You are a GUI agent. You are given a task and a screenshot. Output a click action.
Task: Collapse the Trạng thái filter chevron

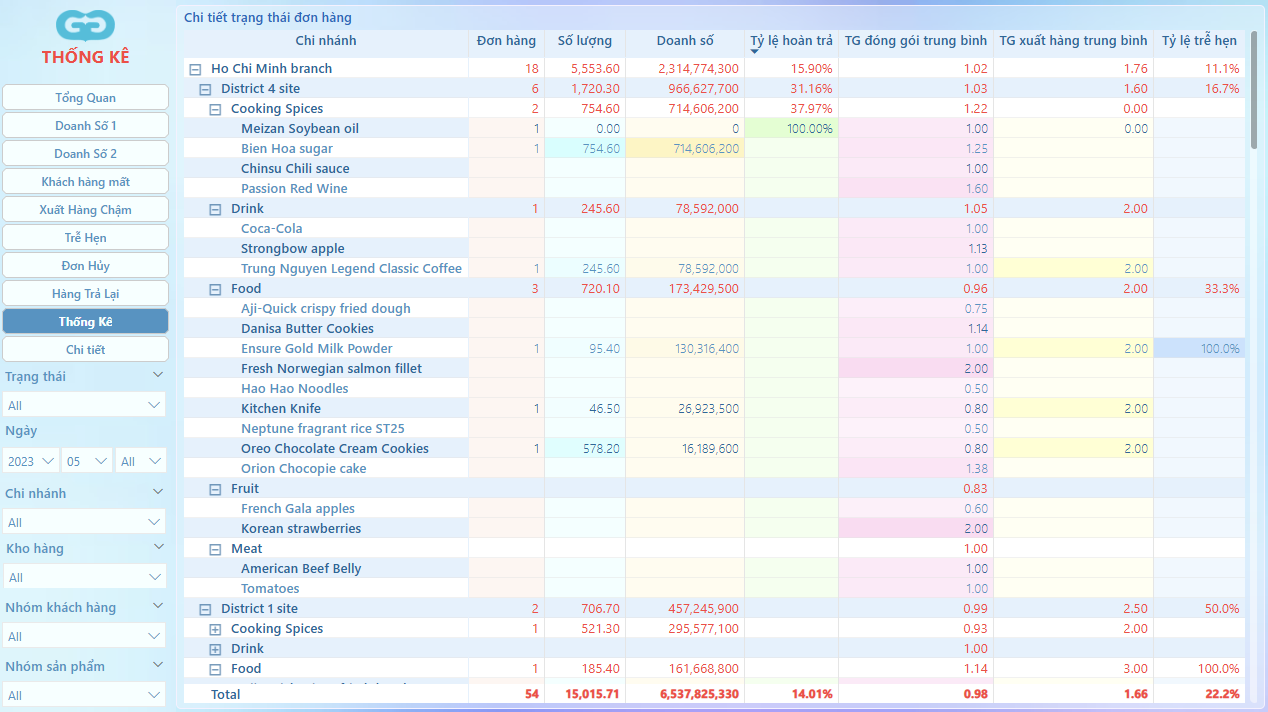(x=157, y=375)
